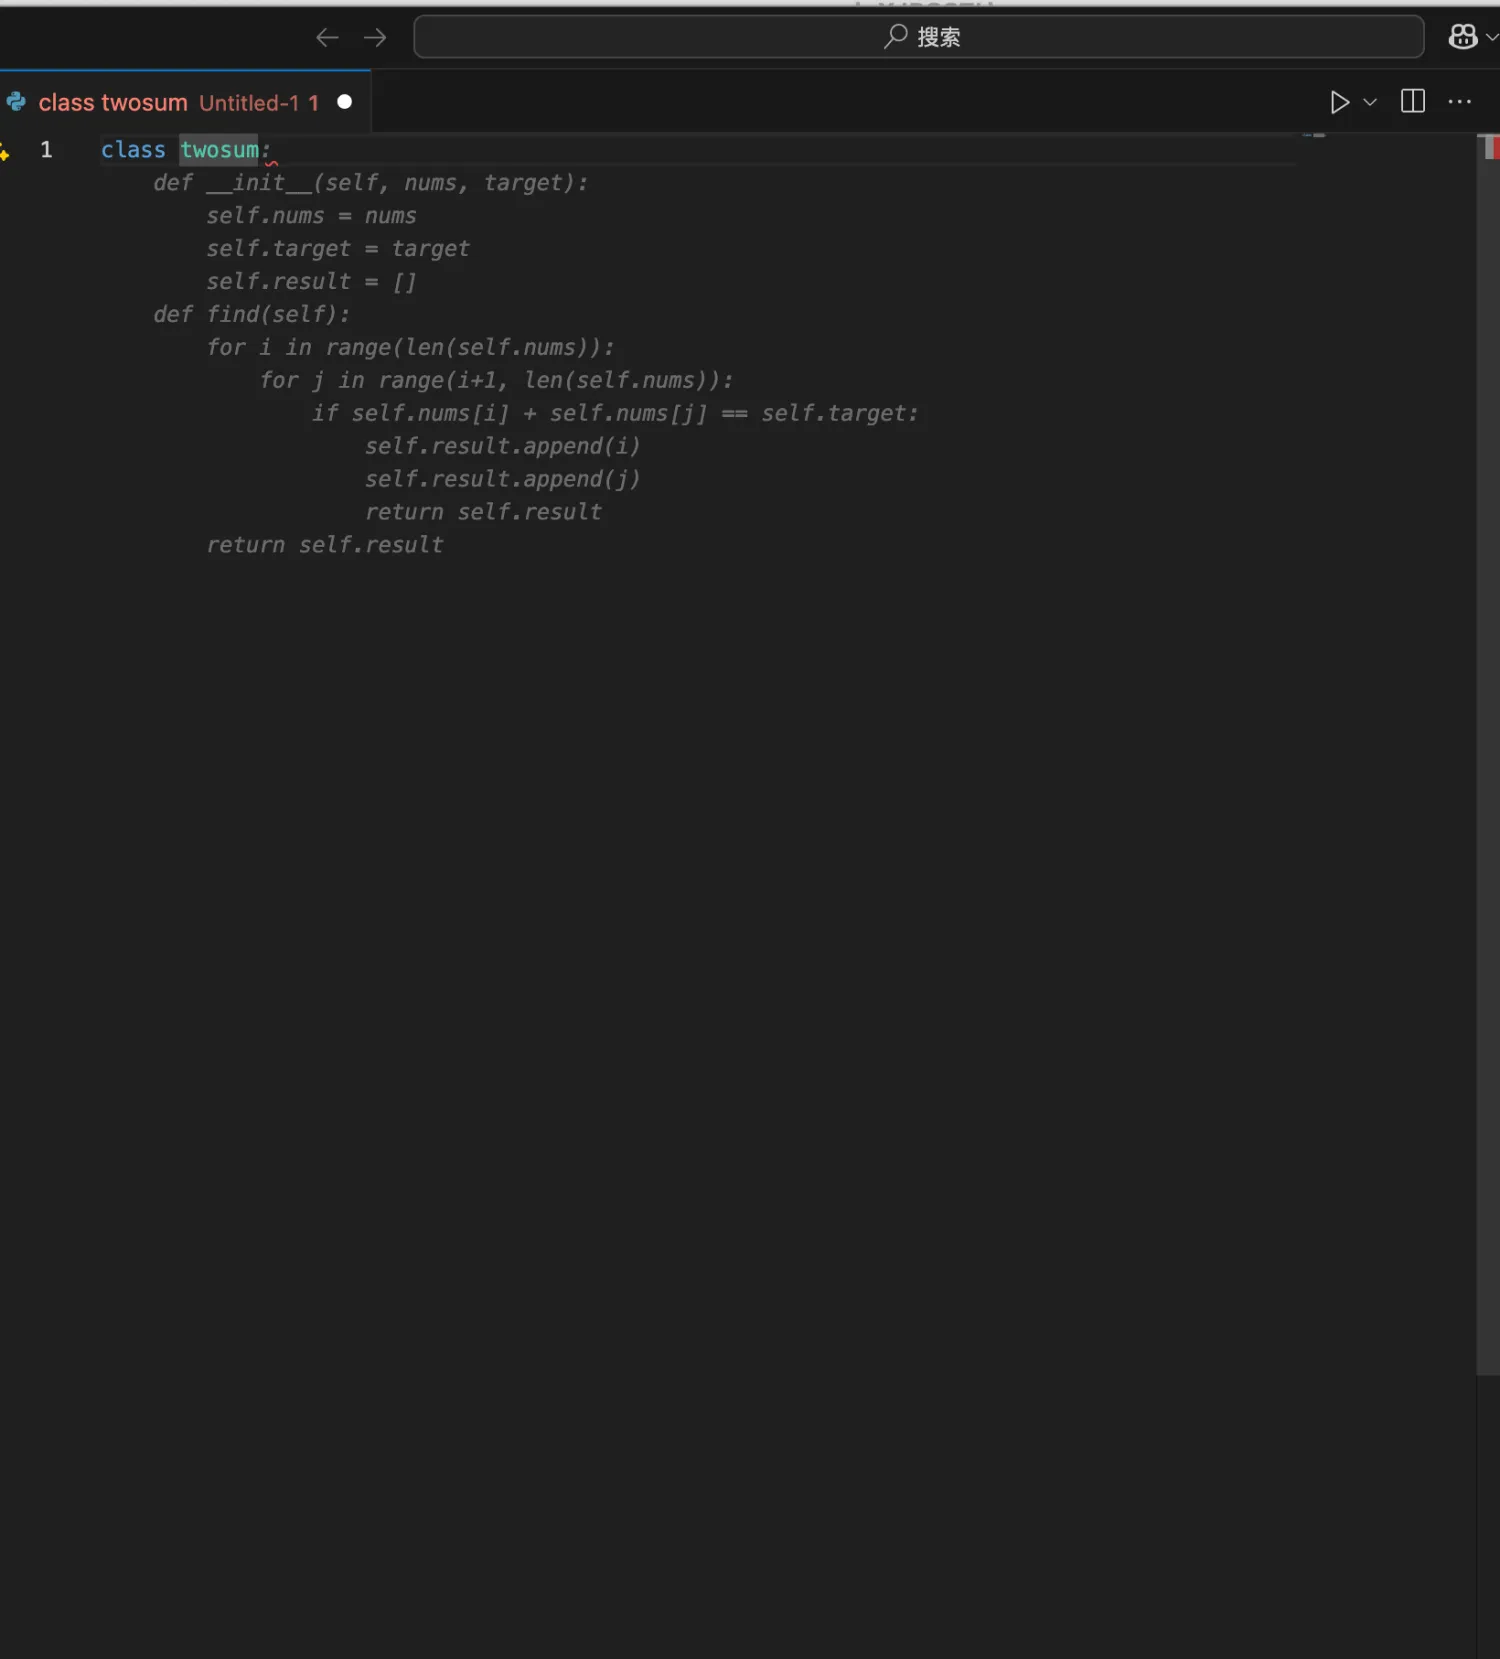Click the suggested 'self.result.append(j)' line
This screenshot has height=1659, width=1500.
pos(502,479)
